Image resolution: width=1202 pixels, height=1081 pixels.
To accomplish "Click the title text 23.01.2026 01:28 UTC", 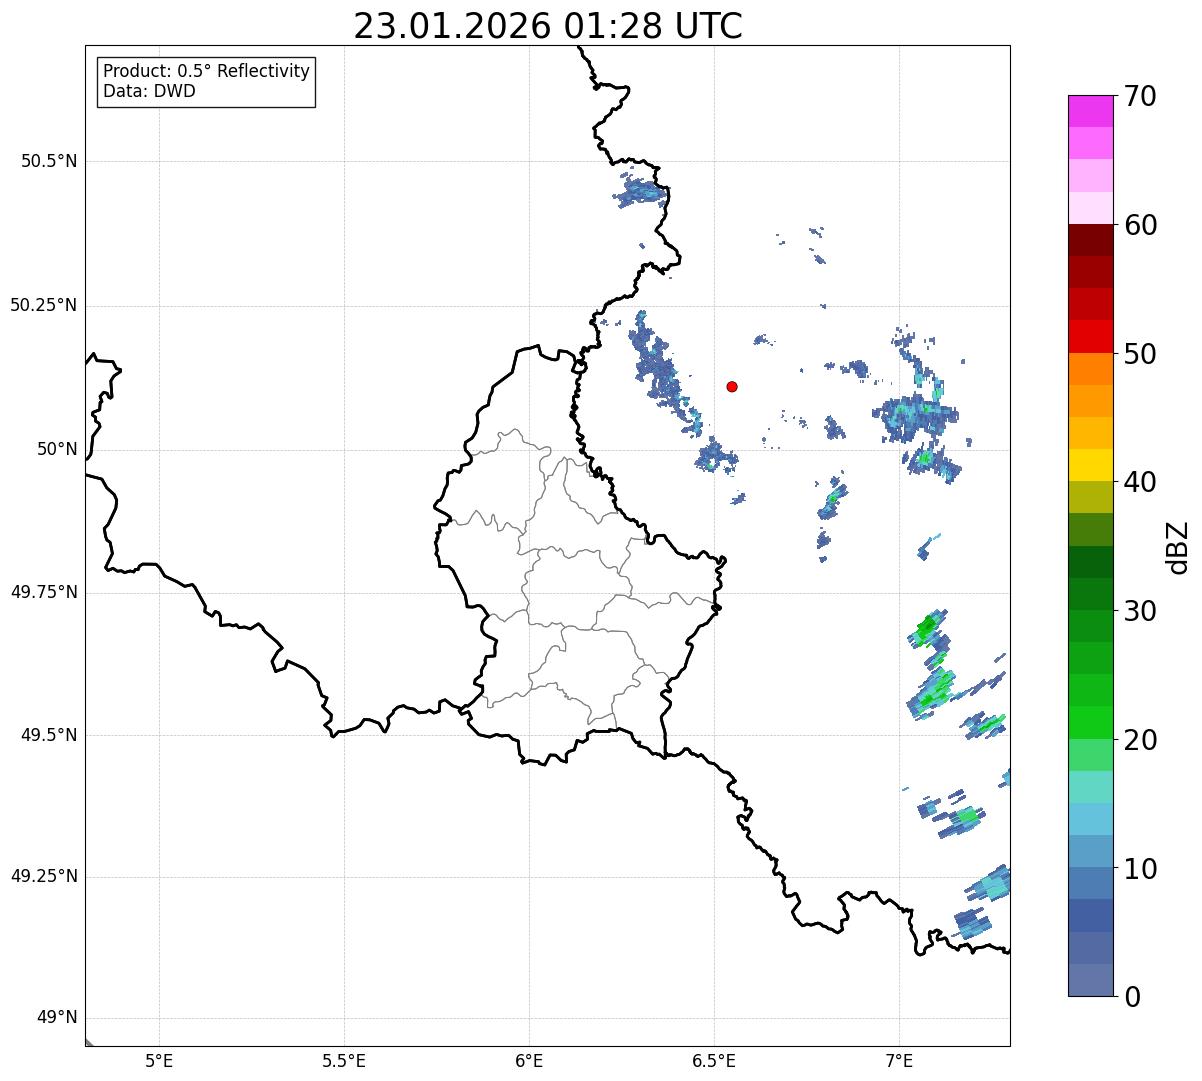I will coord(548,25).
